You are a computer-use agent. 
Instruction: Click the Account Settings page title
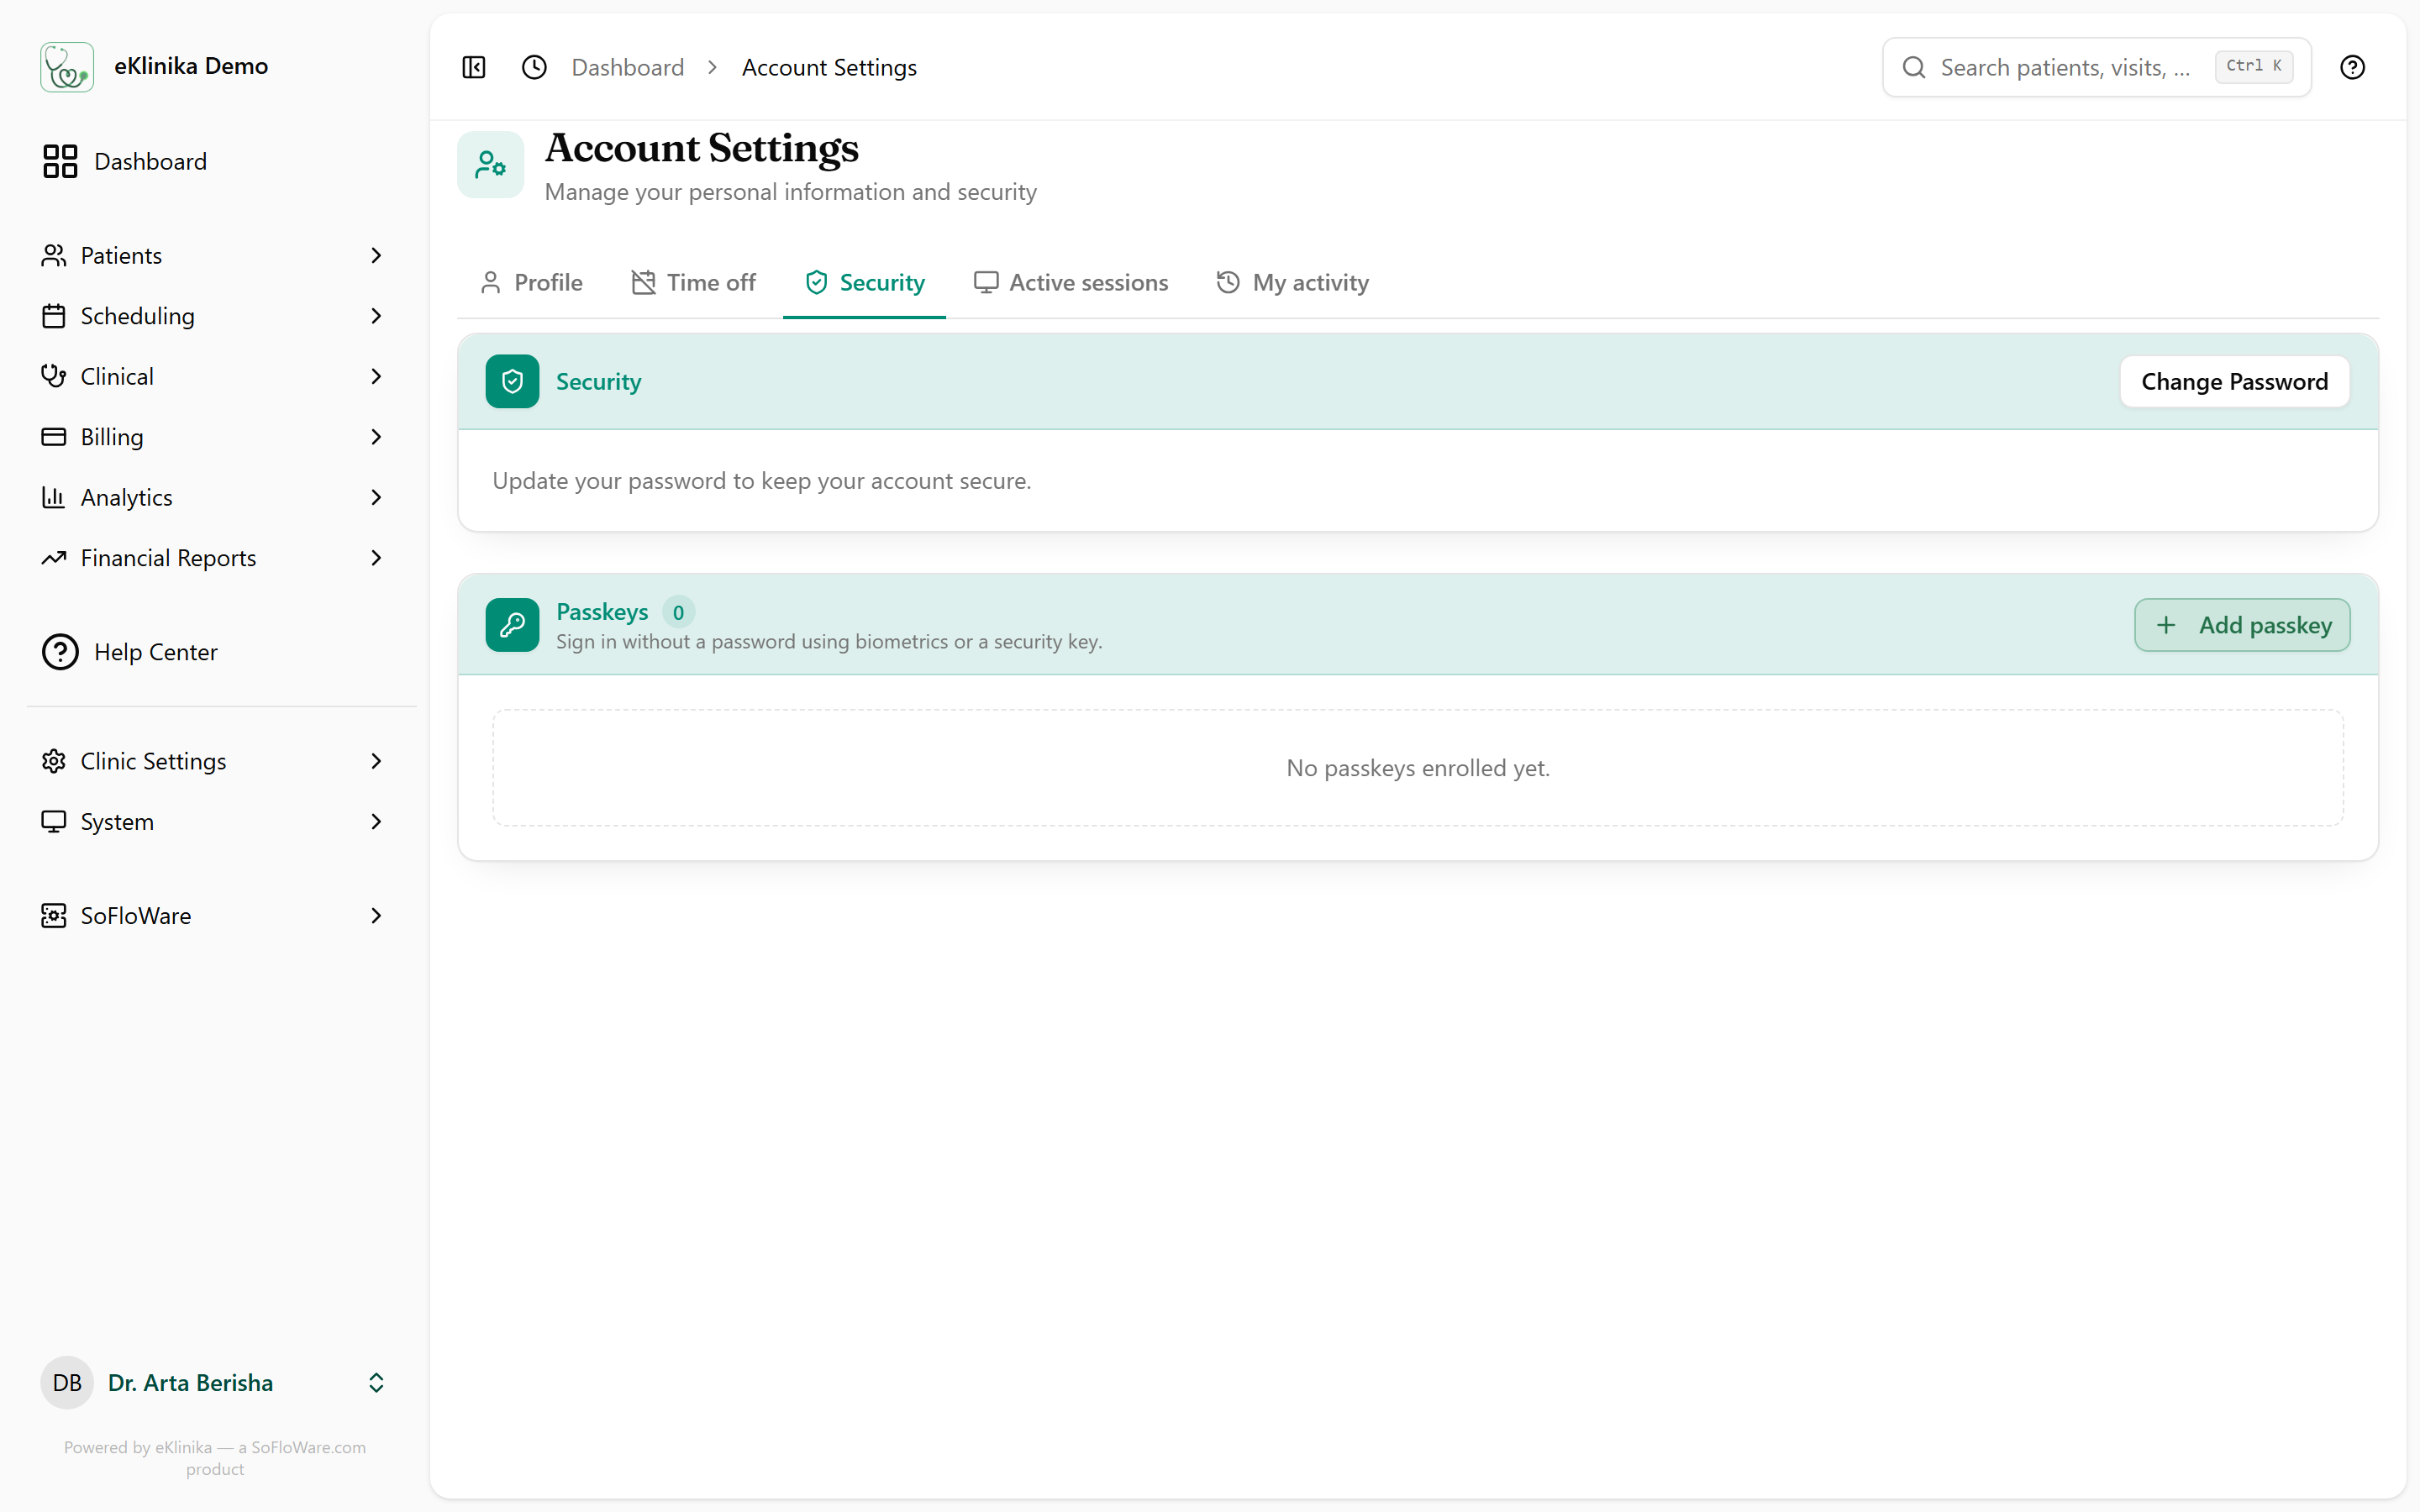click(701, 148)
